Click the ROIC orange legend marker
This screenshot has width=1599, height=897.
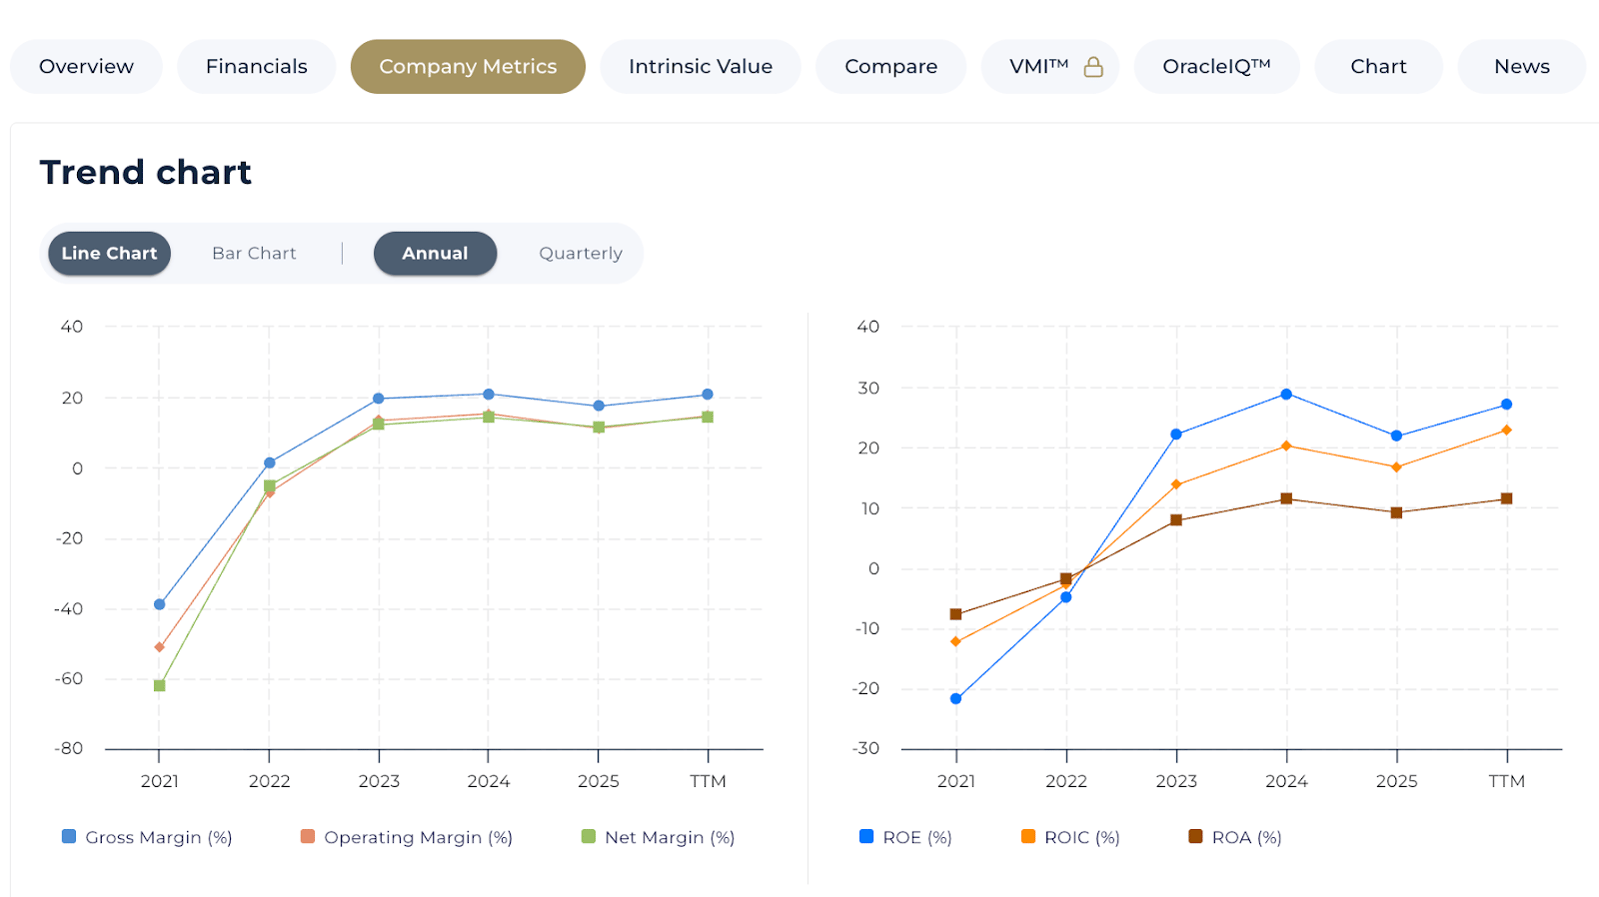(1028, 836)
